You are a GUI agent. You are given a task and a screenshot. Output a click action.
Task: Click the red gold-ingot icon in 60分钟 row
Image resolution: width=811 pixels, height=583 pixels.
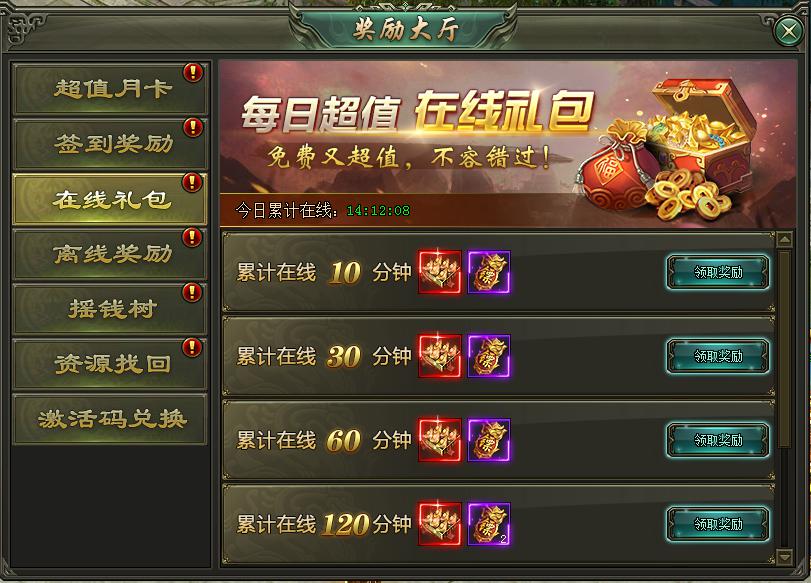point(440,440)
